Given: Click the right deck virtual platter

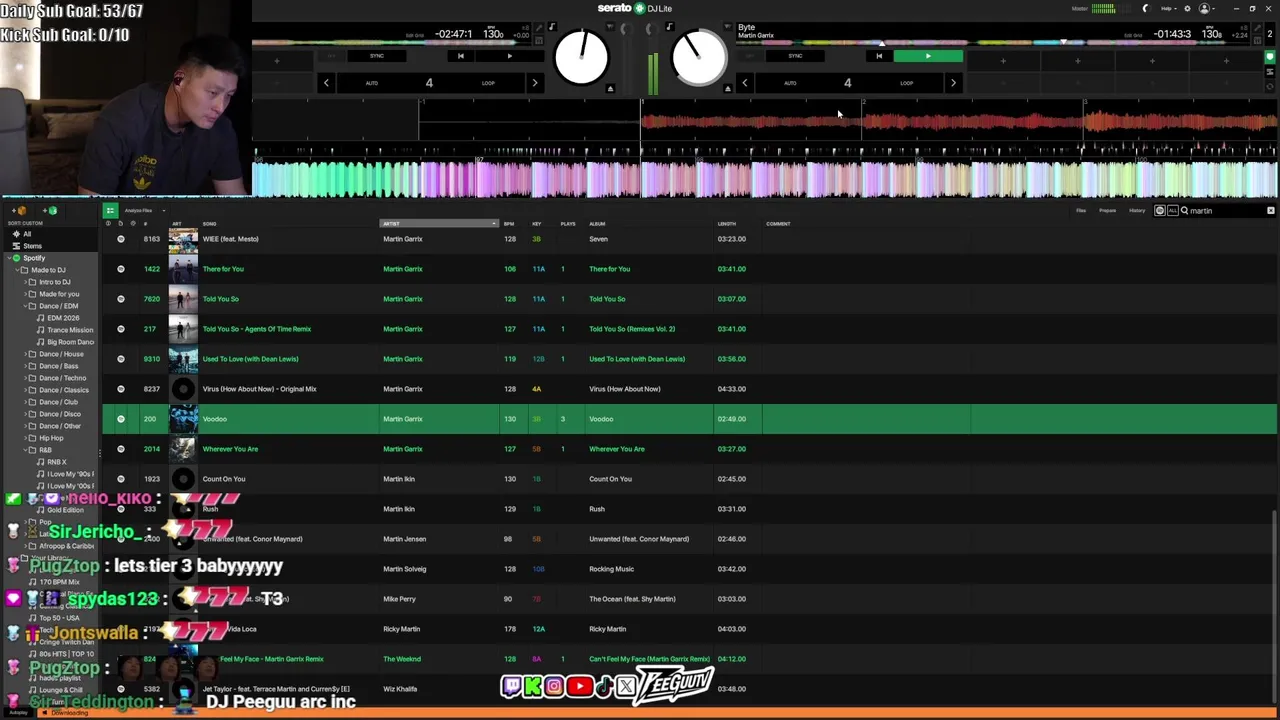Looking at the screenshot, I should pyautogui.click(x=698, y=58).
